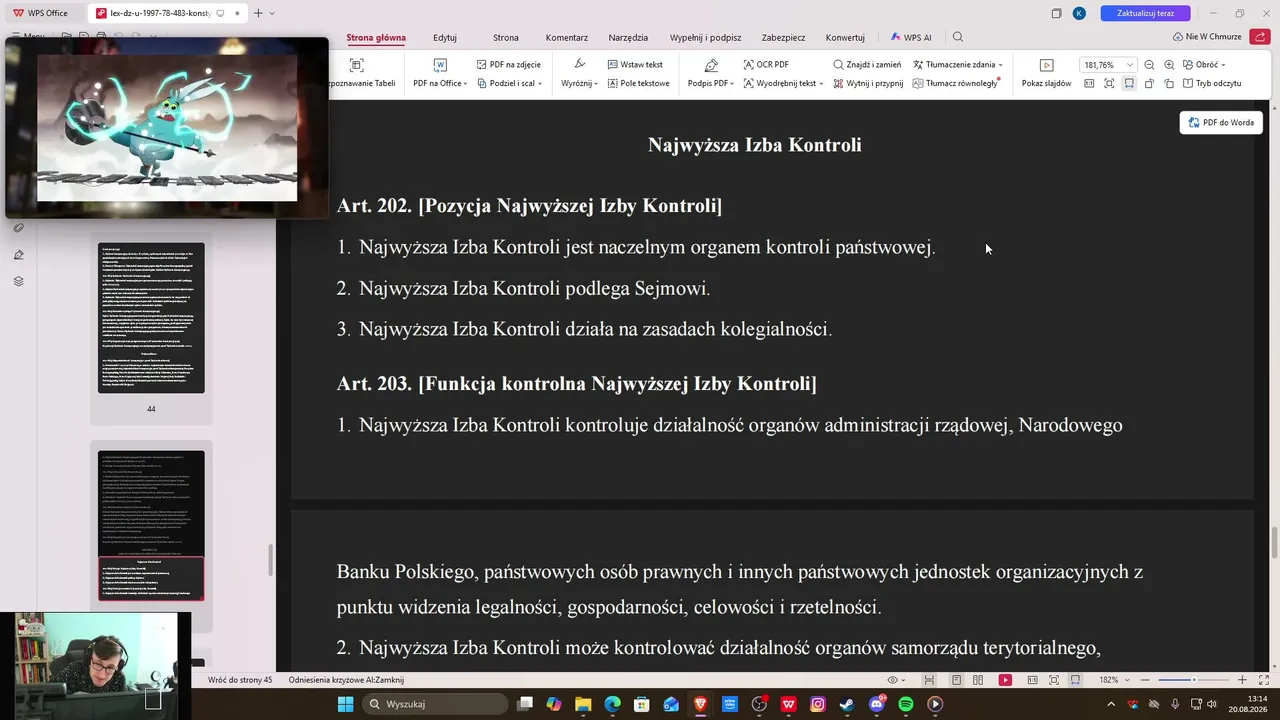
Task: Open the red share button at top right
Action: [1260, 37]
